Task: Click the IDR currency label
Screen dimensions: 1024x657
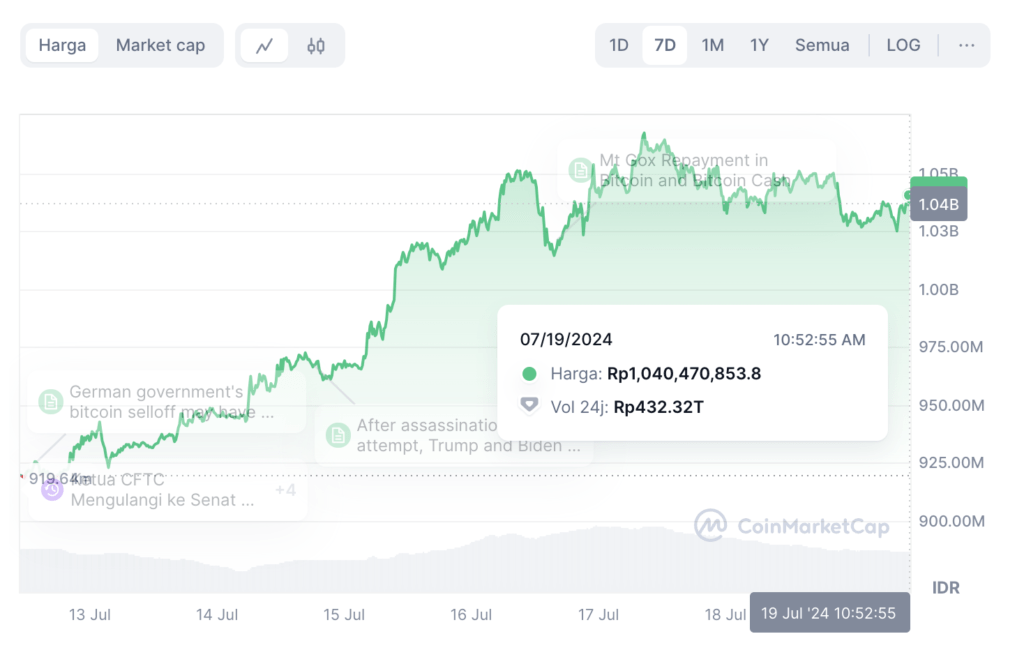Action: 946,588
